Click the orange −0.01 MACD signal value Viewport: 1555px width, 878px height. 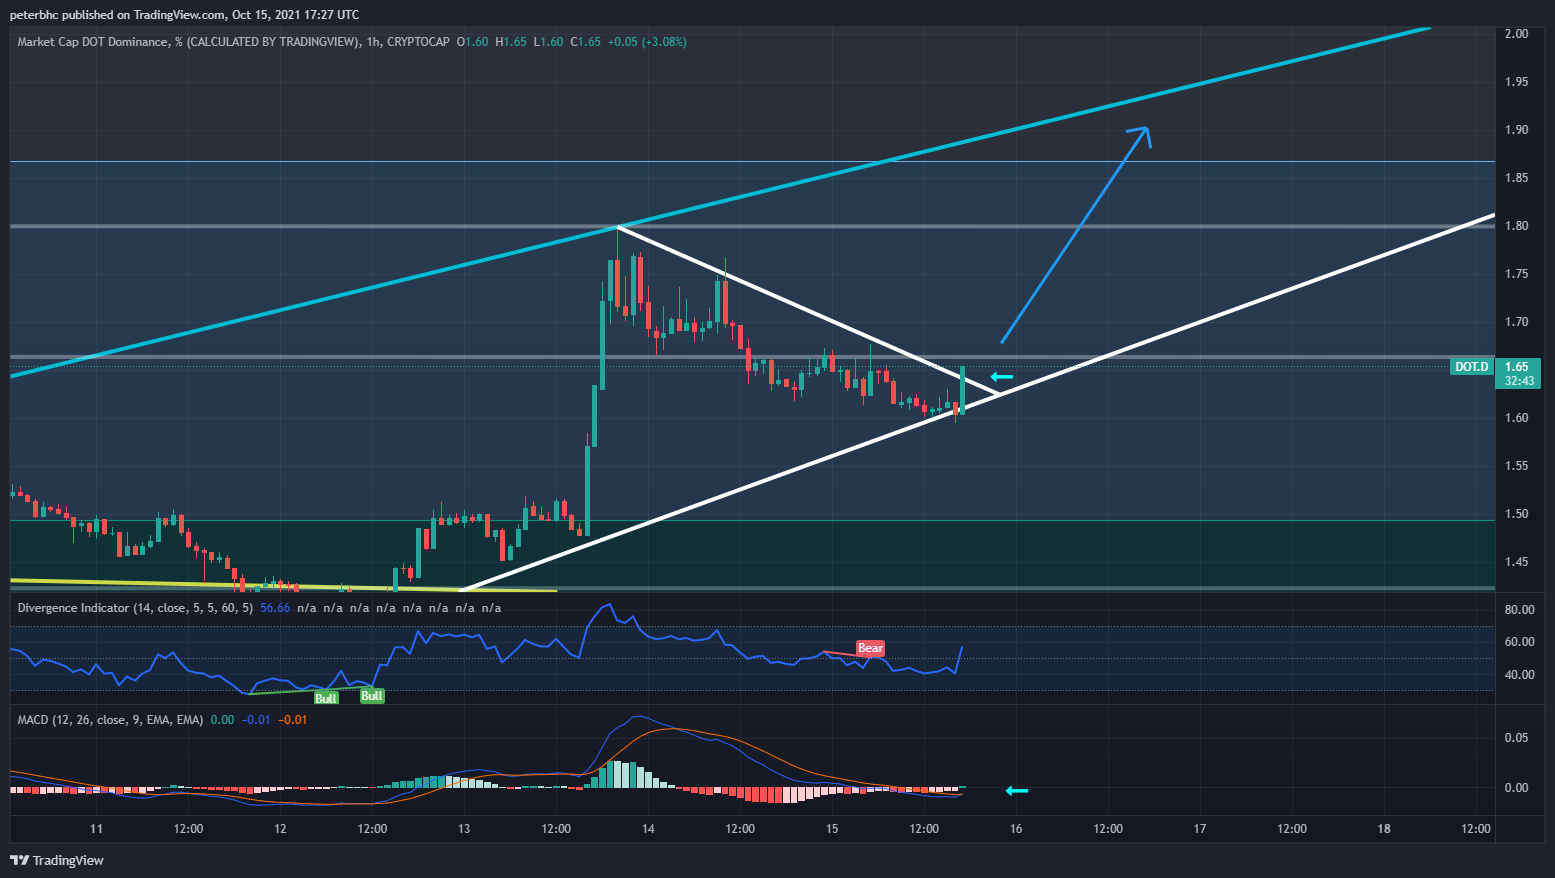(293, 720)
